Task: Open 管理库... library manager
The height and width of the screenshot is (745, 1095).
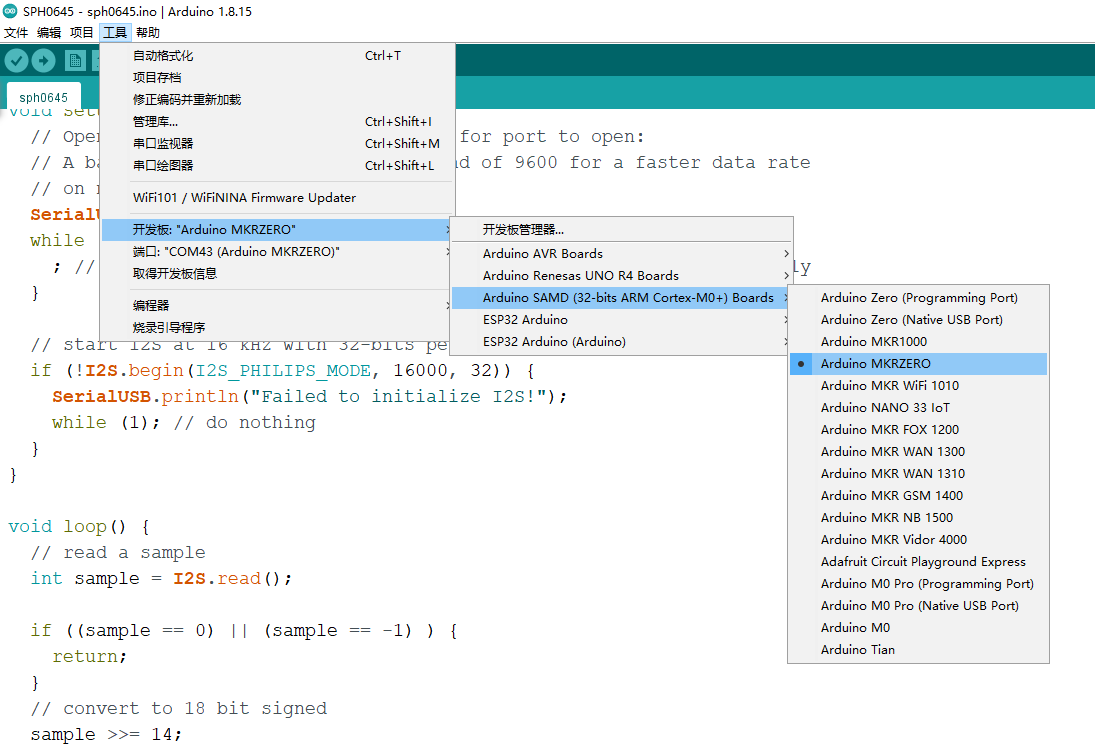Action: tap(277, 121)
